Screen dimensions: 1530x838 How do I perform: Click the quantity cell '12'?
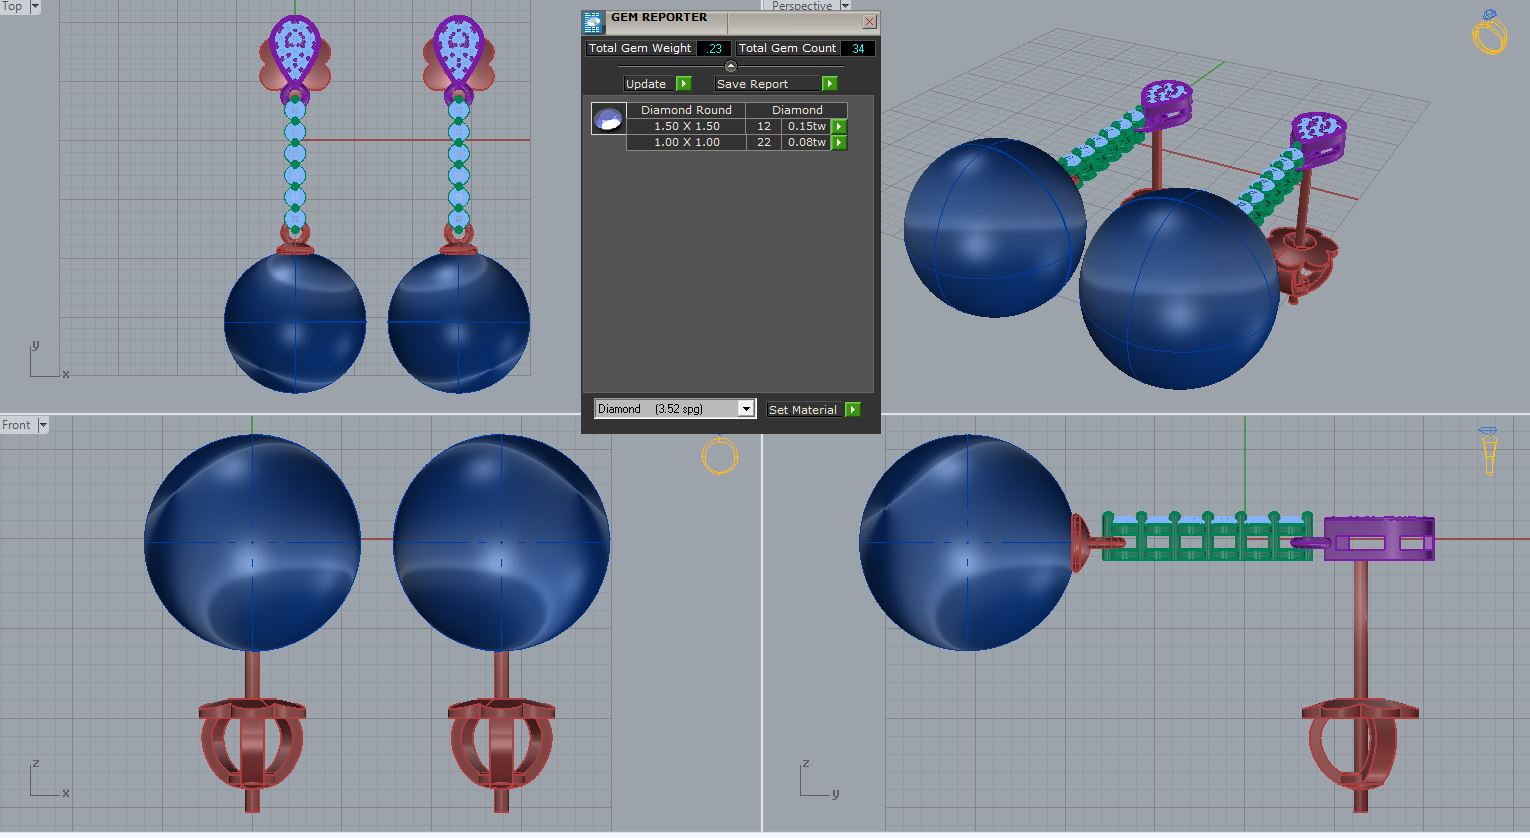[764, 127]
